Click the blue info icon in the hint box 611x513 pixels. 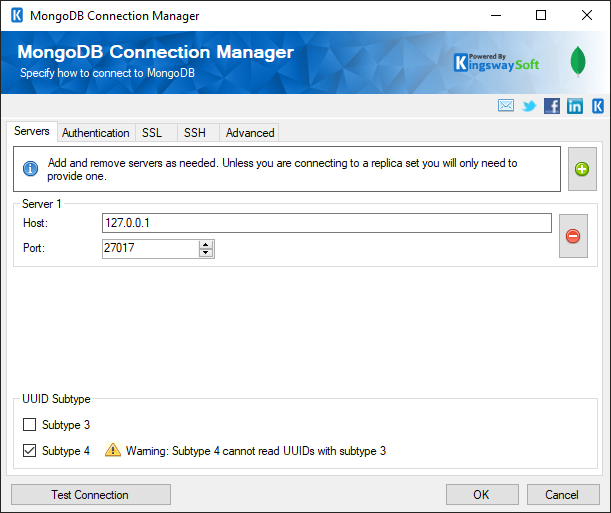point(30,169)
